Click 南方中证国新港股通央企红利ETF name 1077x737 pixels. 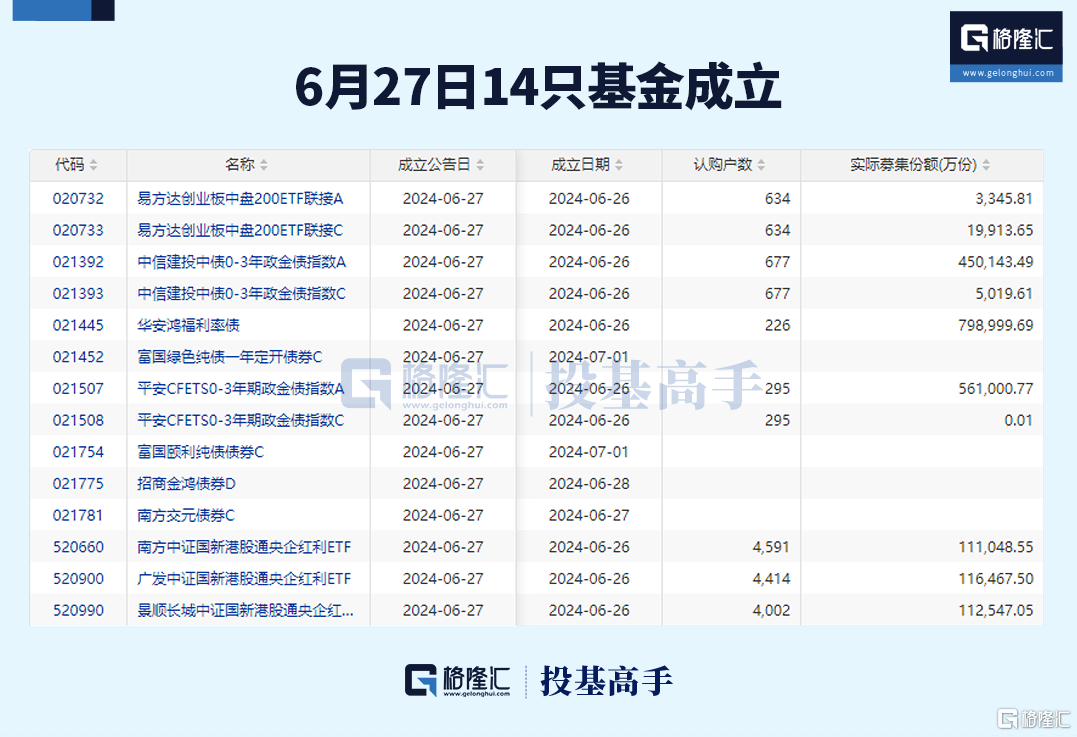244,547
